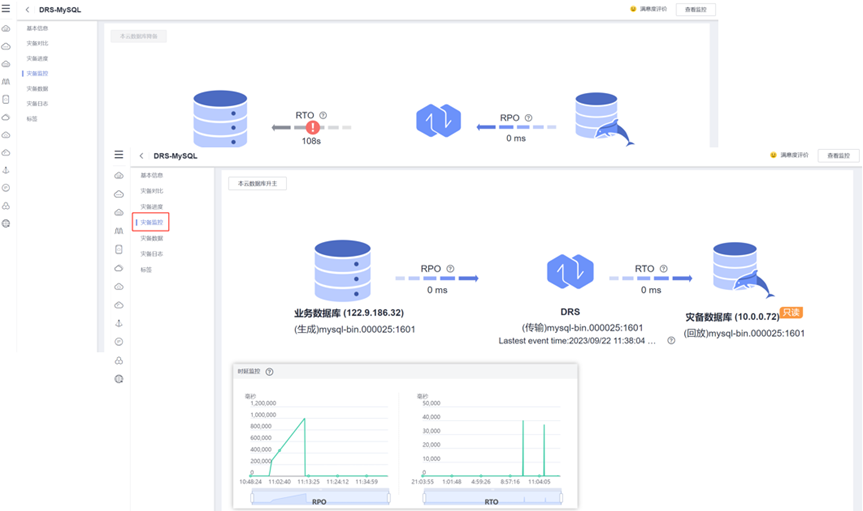Viewport: 863px width, 511px height.
Task: Click (生成)mysql-bin.000025:1601 text
Action: pos(354,329)
